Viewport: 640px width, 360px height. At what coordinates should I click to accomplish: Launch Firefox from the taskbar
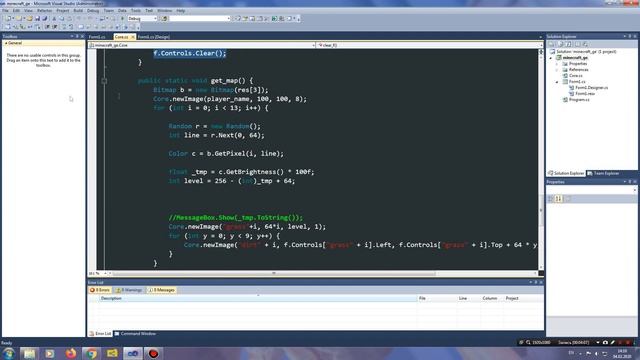[71, 353]
